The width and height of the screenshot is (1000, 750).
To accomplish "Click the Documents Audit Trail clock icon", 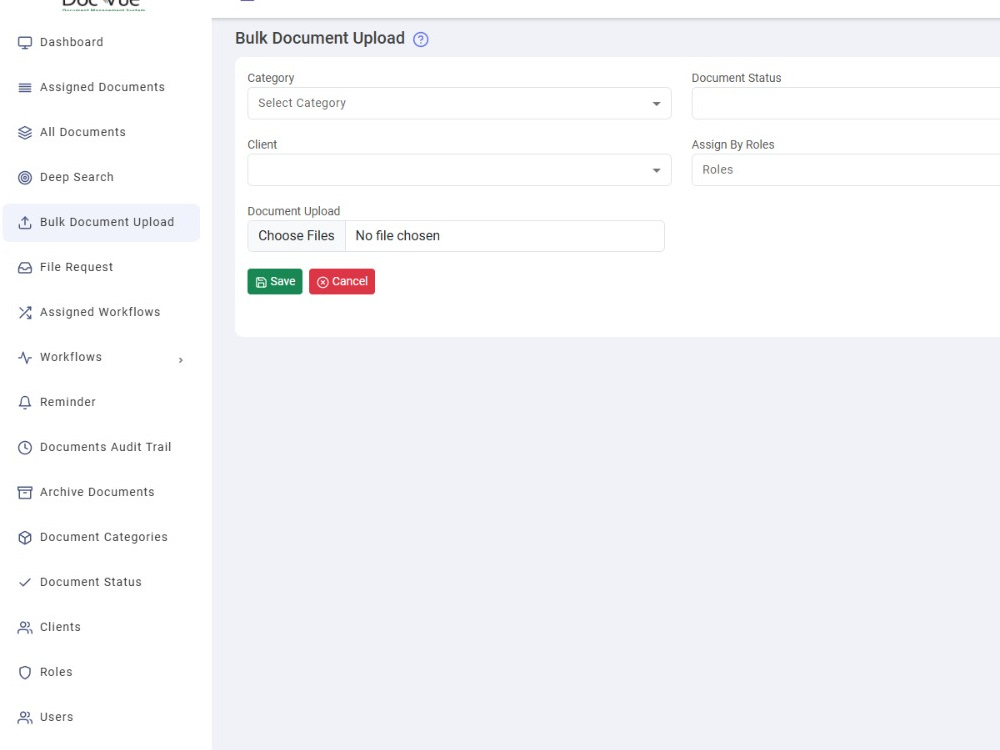I will (x=25, y=448).
